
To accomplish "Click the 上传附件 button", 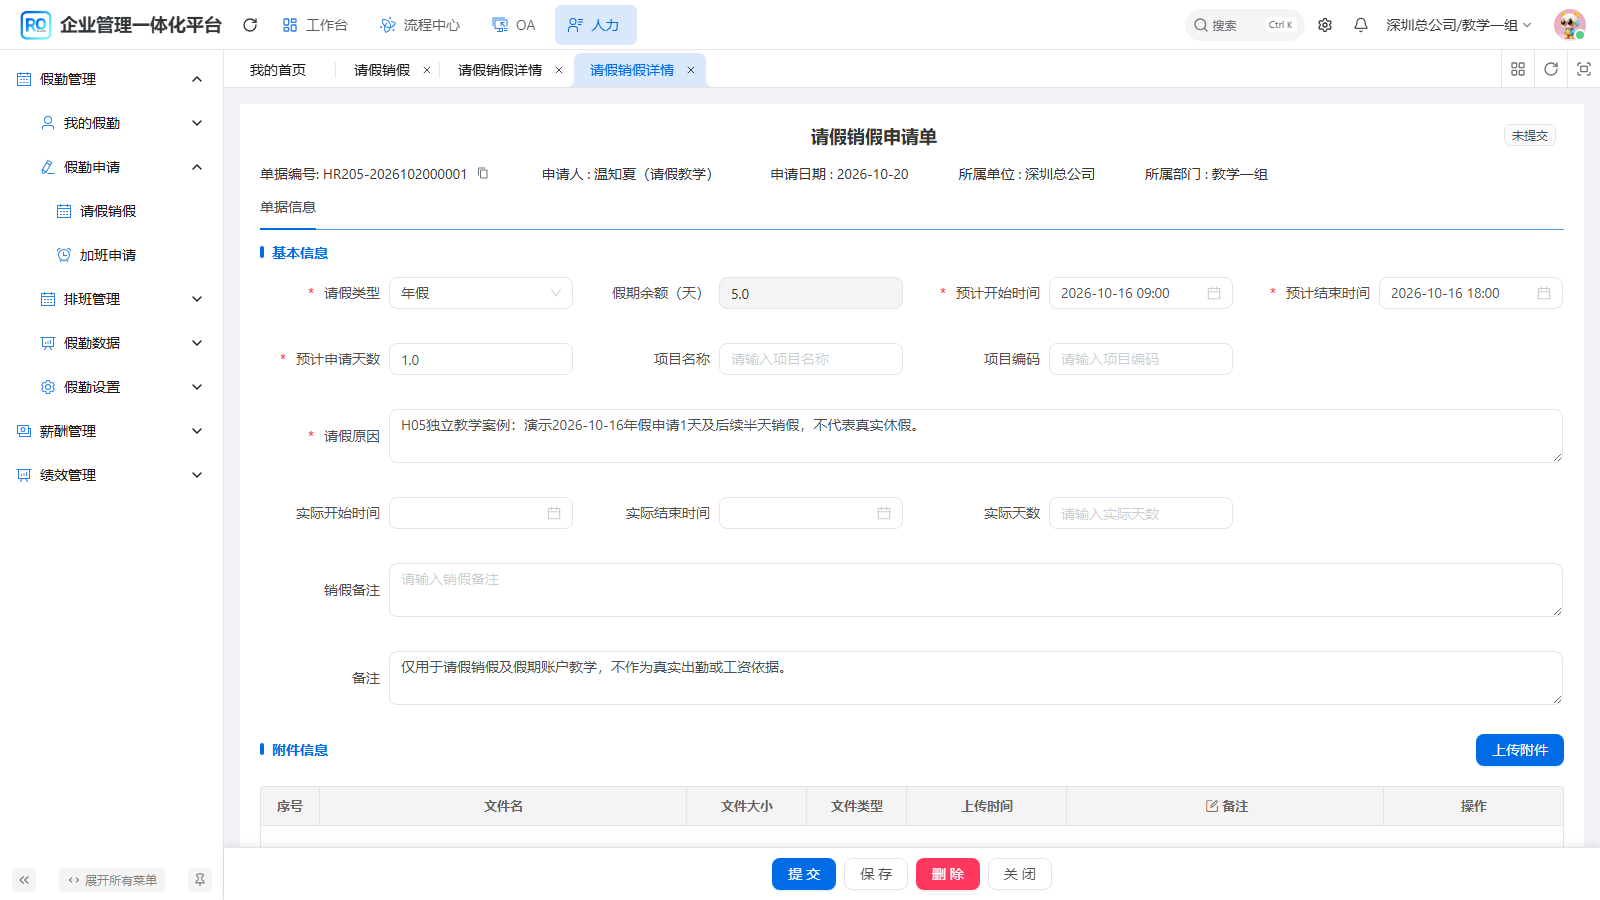I will point(1520,750).
